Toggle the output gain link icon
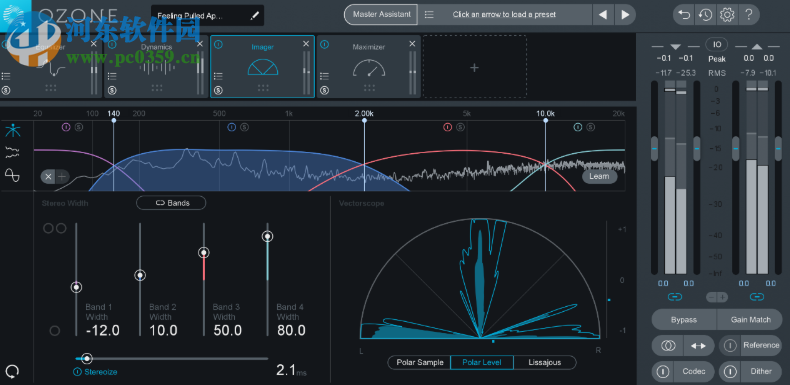The height and width of the screenshot is (385, 790). (757, 297)
